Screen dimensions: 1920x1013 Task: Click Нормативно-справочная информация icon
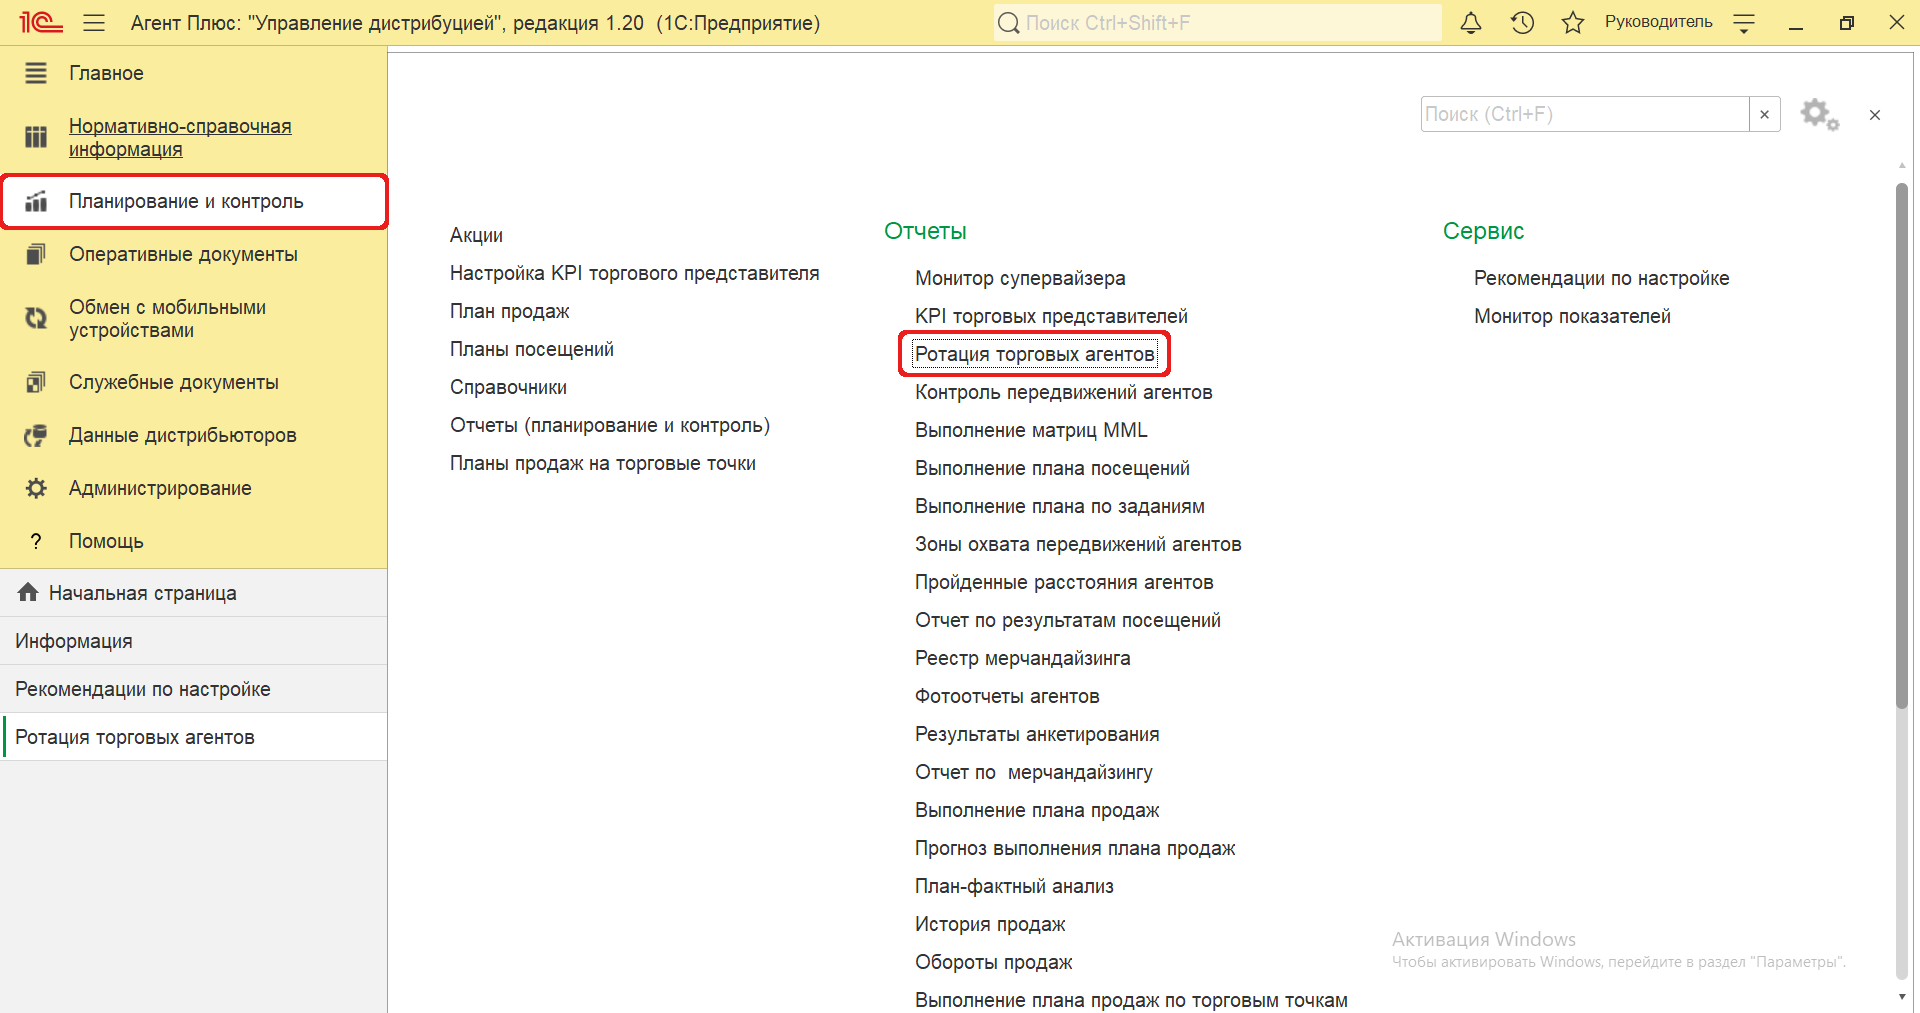click(36, 137)
